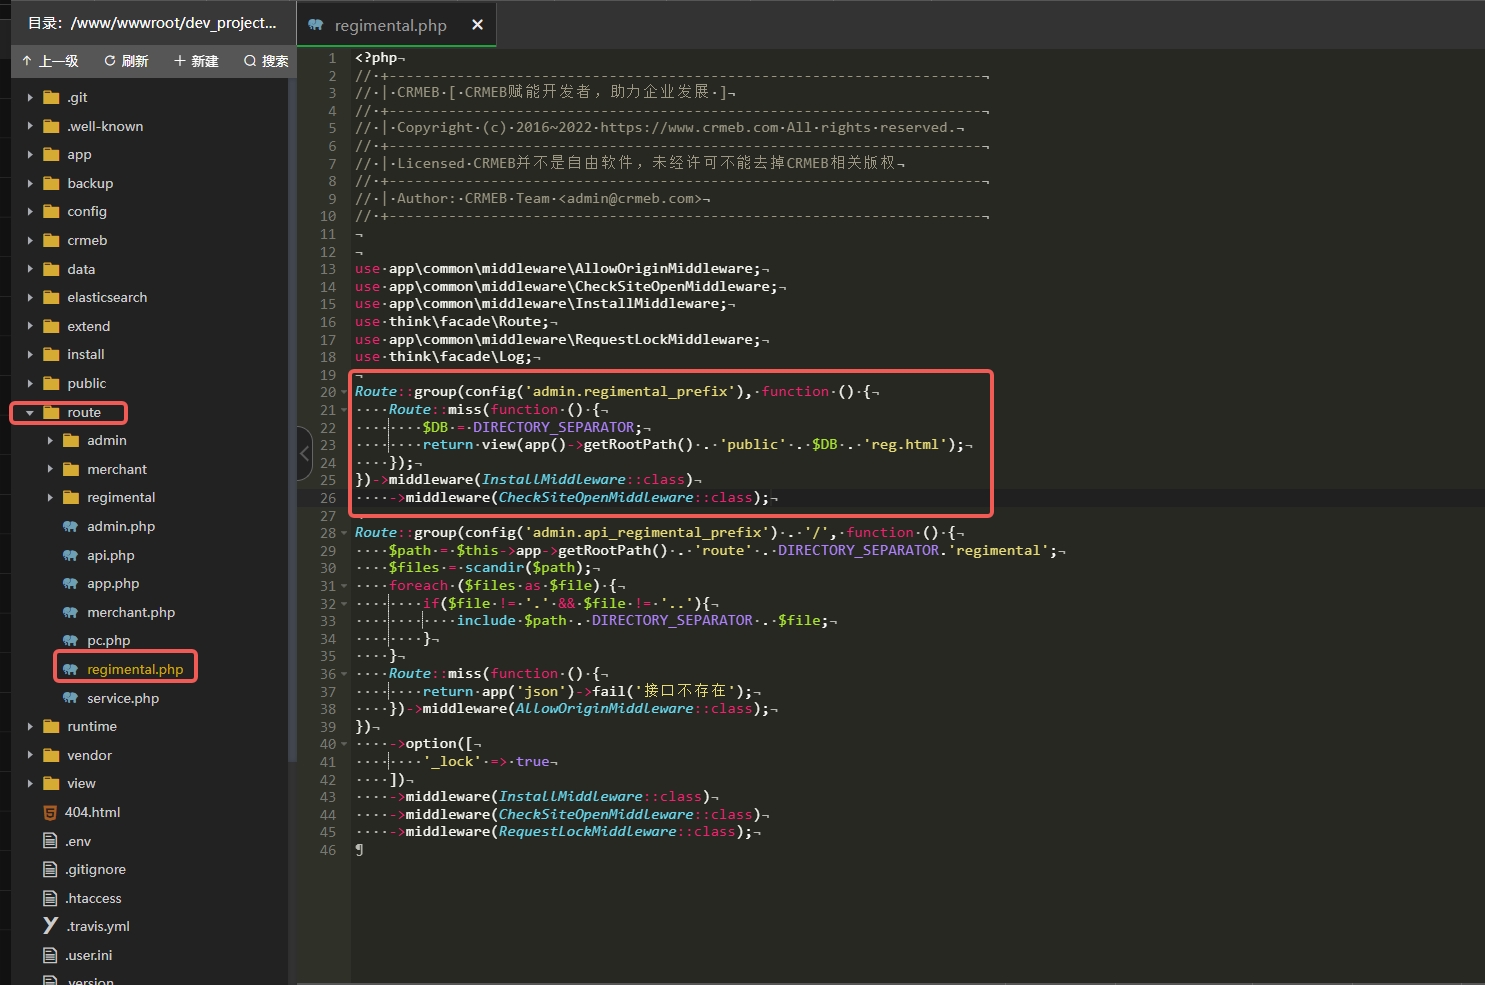Image resolution: width=1485 pixels, height=985 pixels.
Task: Expand the .git folder arrow
Action: pyautogui.click(x=30, y=98)
